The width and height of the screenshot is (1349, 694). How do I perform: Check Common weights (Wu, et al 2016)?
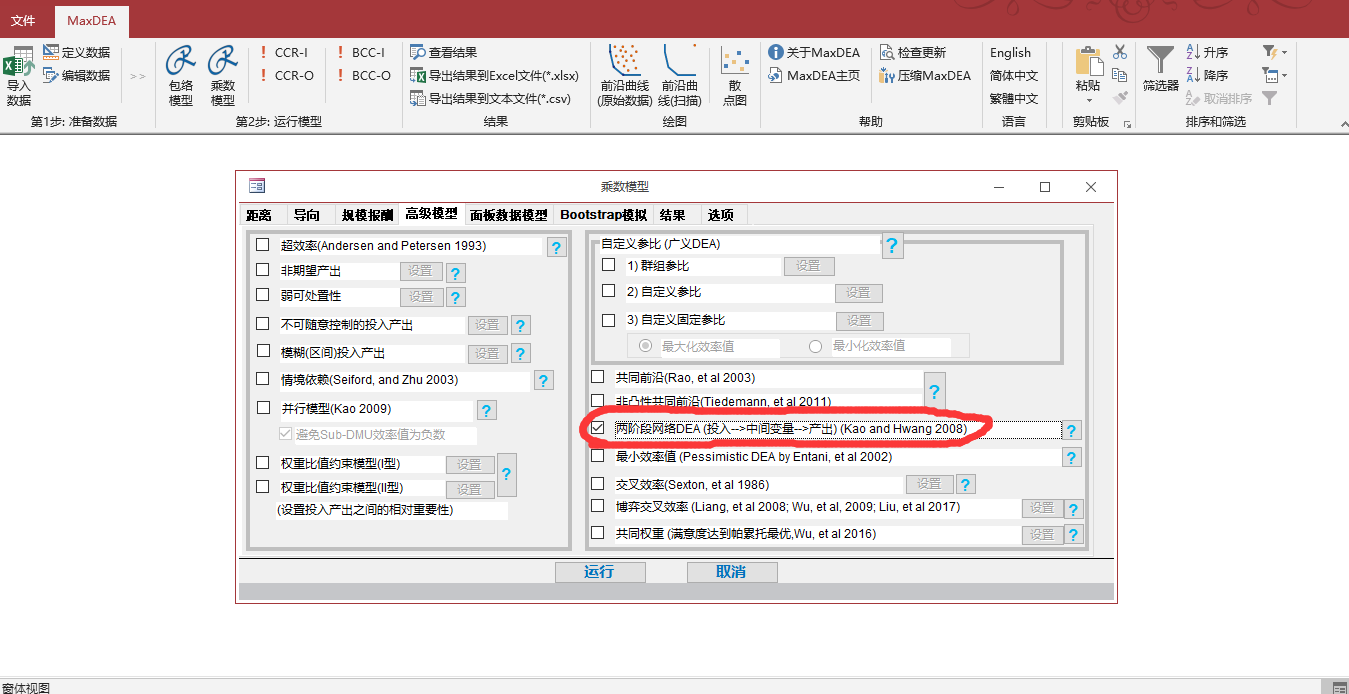pos(598,533)
